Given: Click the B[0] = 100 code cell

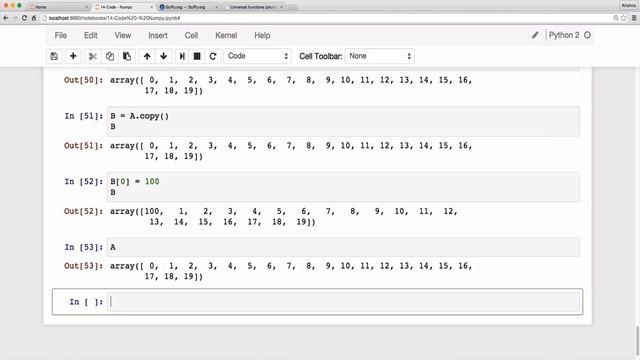Looking at the screenshot, I should coord(343,187).
